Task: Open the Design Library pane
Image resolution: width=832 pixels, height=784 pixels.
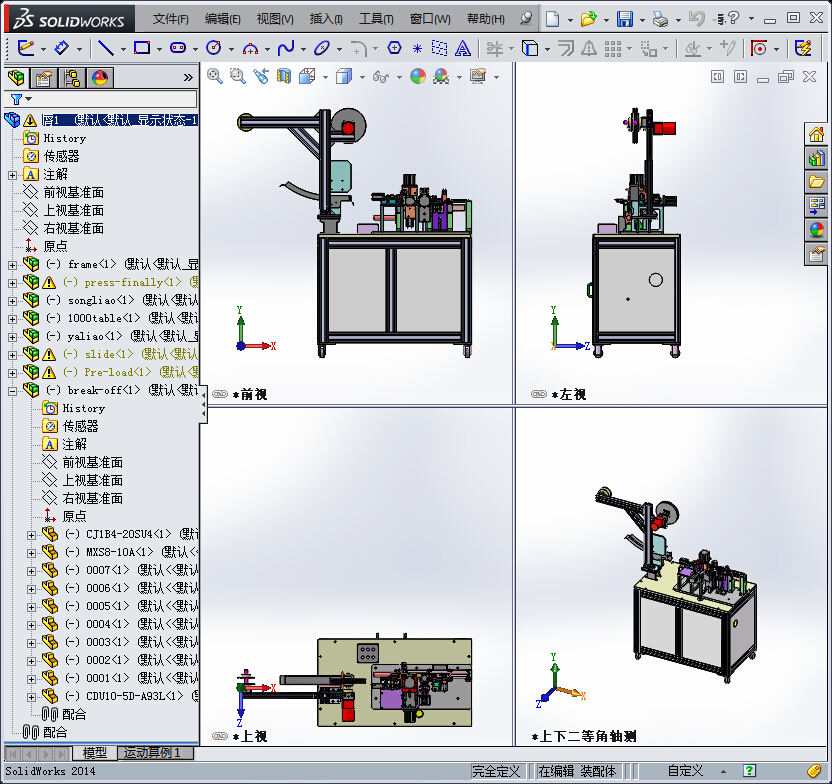Action: click(x=817, y=158)
